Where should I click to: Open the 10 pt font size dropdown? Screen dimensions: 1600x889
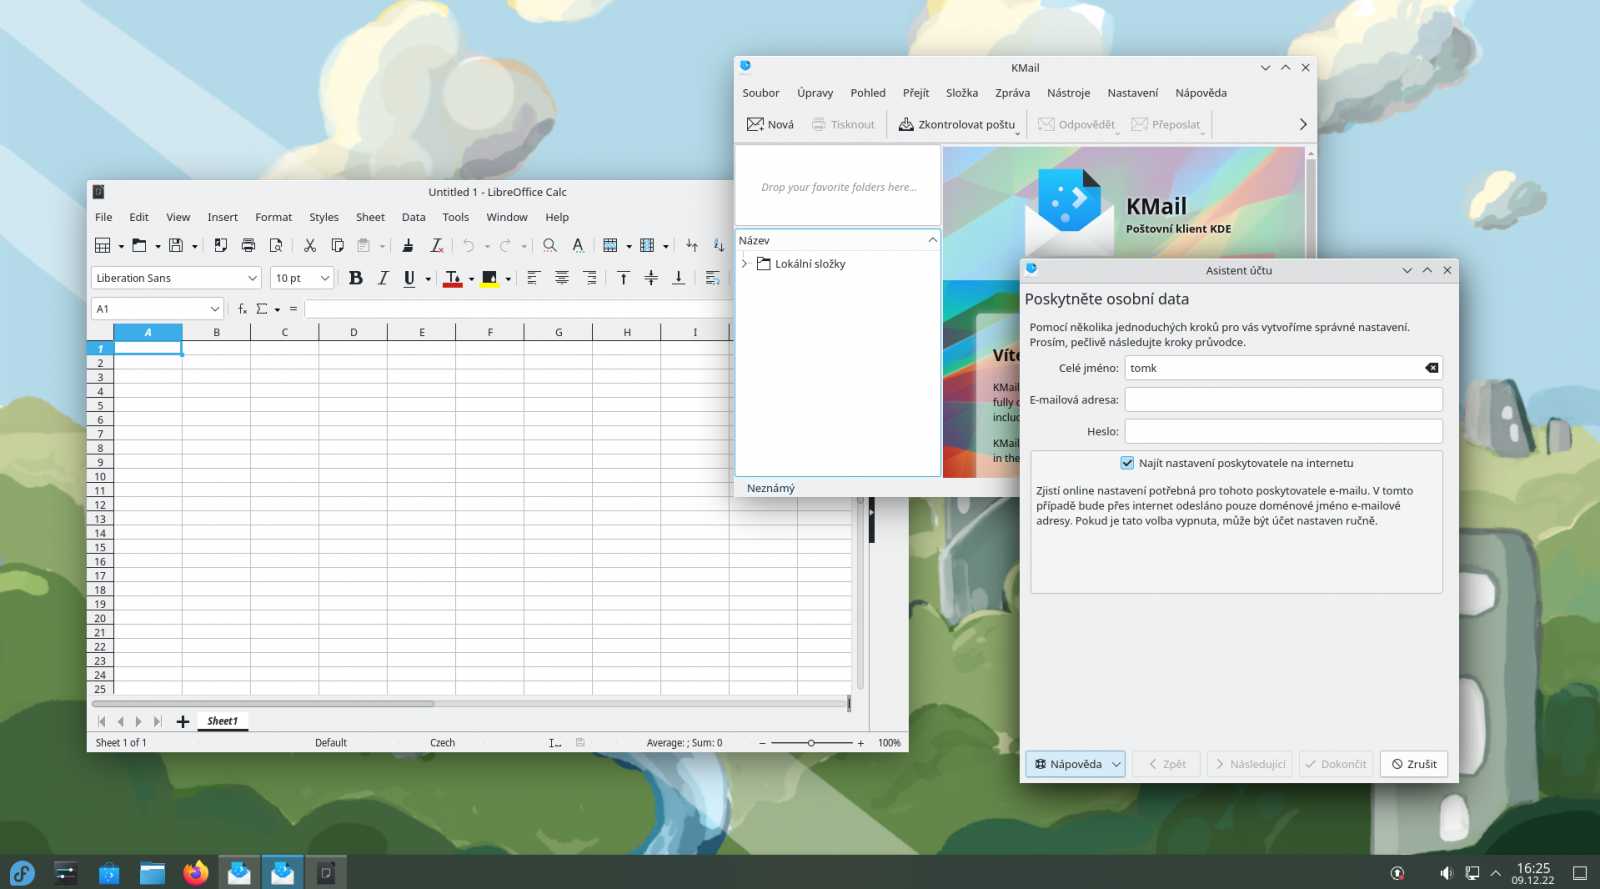325,278
